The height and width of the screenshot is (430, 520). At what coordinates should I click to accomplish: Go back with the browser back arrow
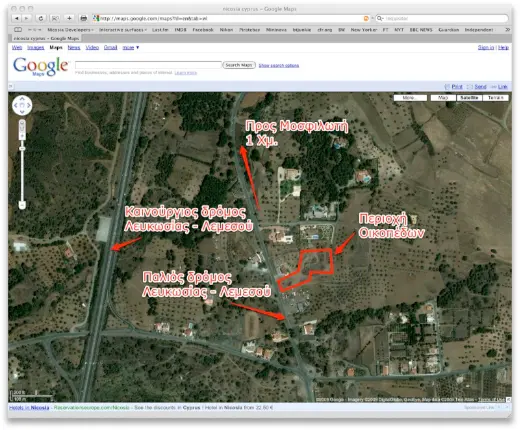pyautogui.click(x=16, y=18)
